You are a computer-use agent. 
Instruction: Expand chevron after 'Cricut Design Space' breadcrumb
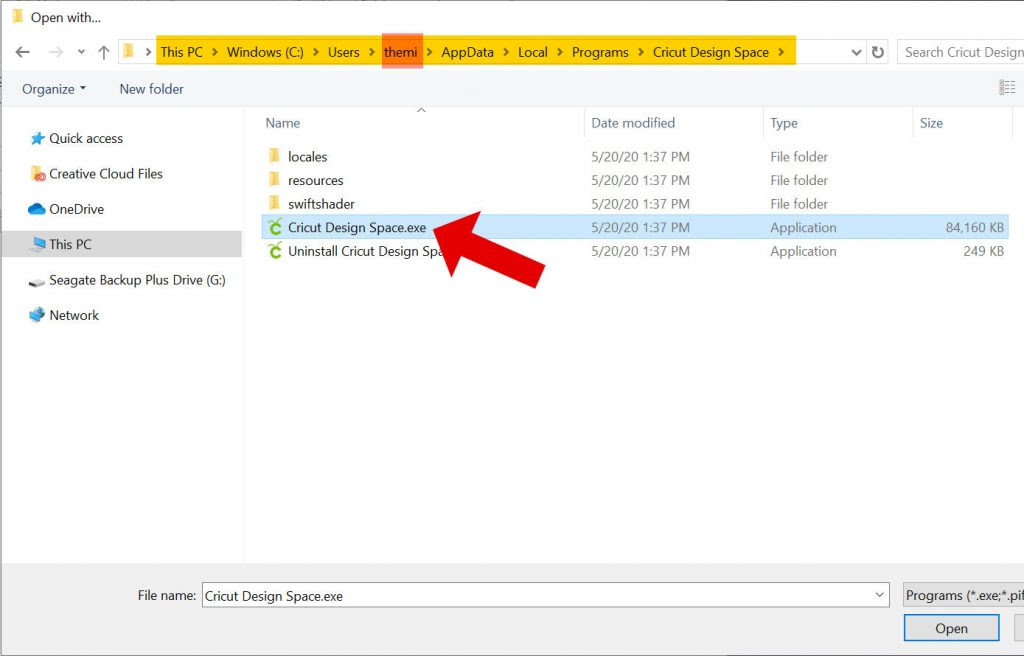coord(781,52)
